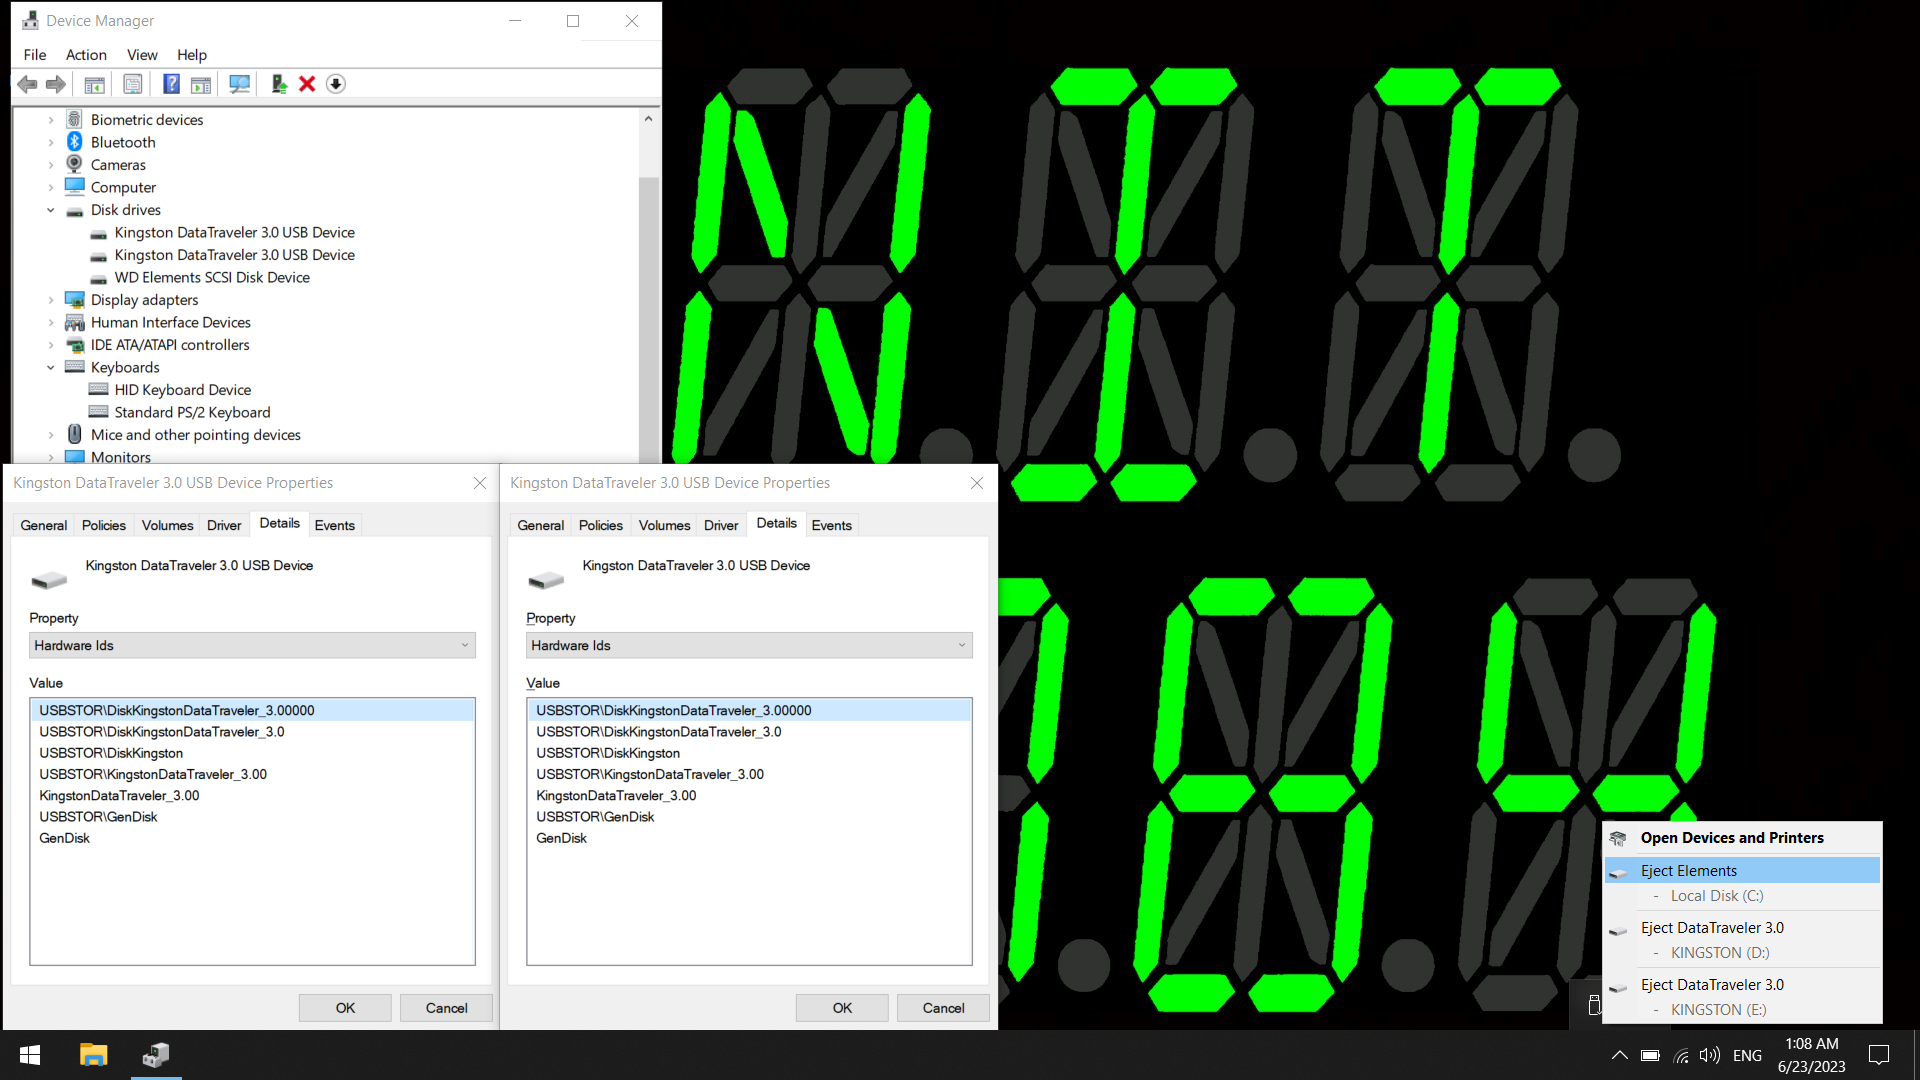
Task: Collapse the Keyboards node
Action: click(51, 368)
